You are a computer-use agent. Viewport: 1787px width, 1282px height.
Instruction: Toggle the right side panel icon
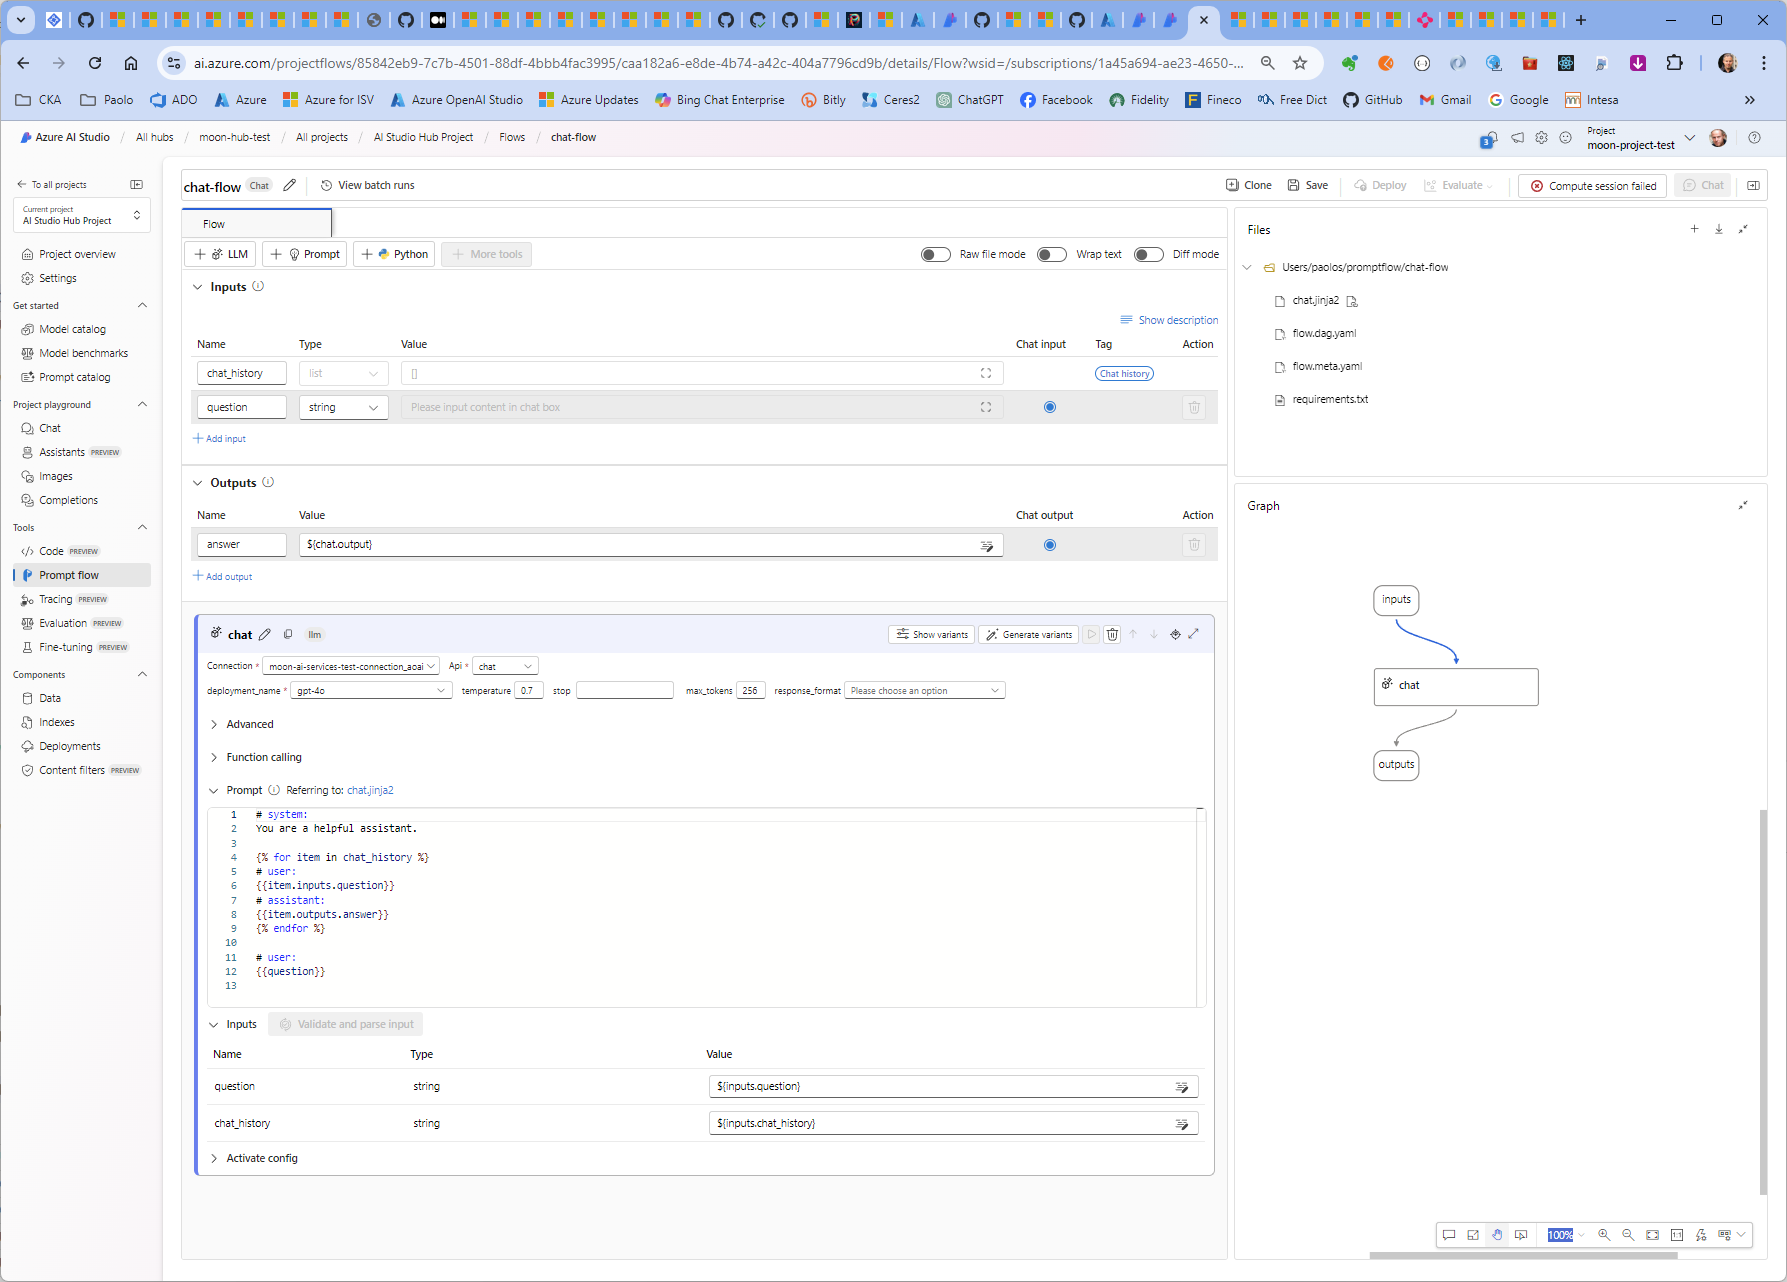[x=1753, y=185]
